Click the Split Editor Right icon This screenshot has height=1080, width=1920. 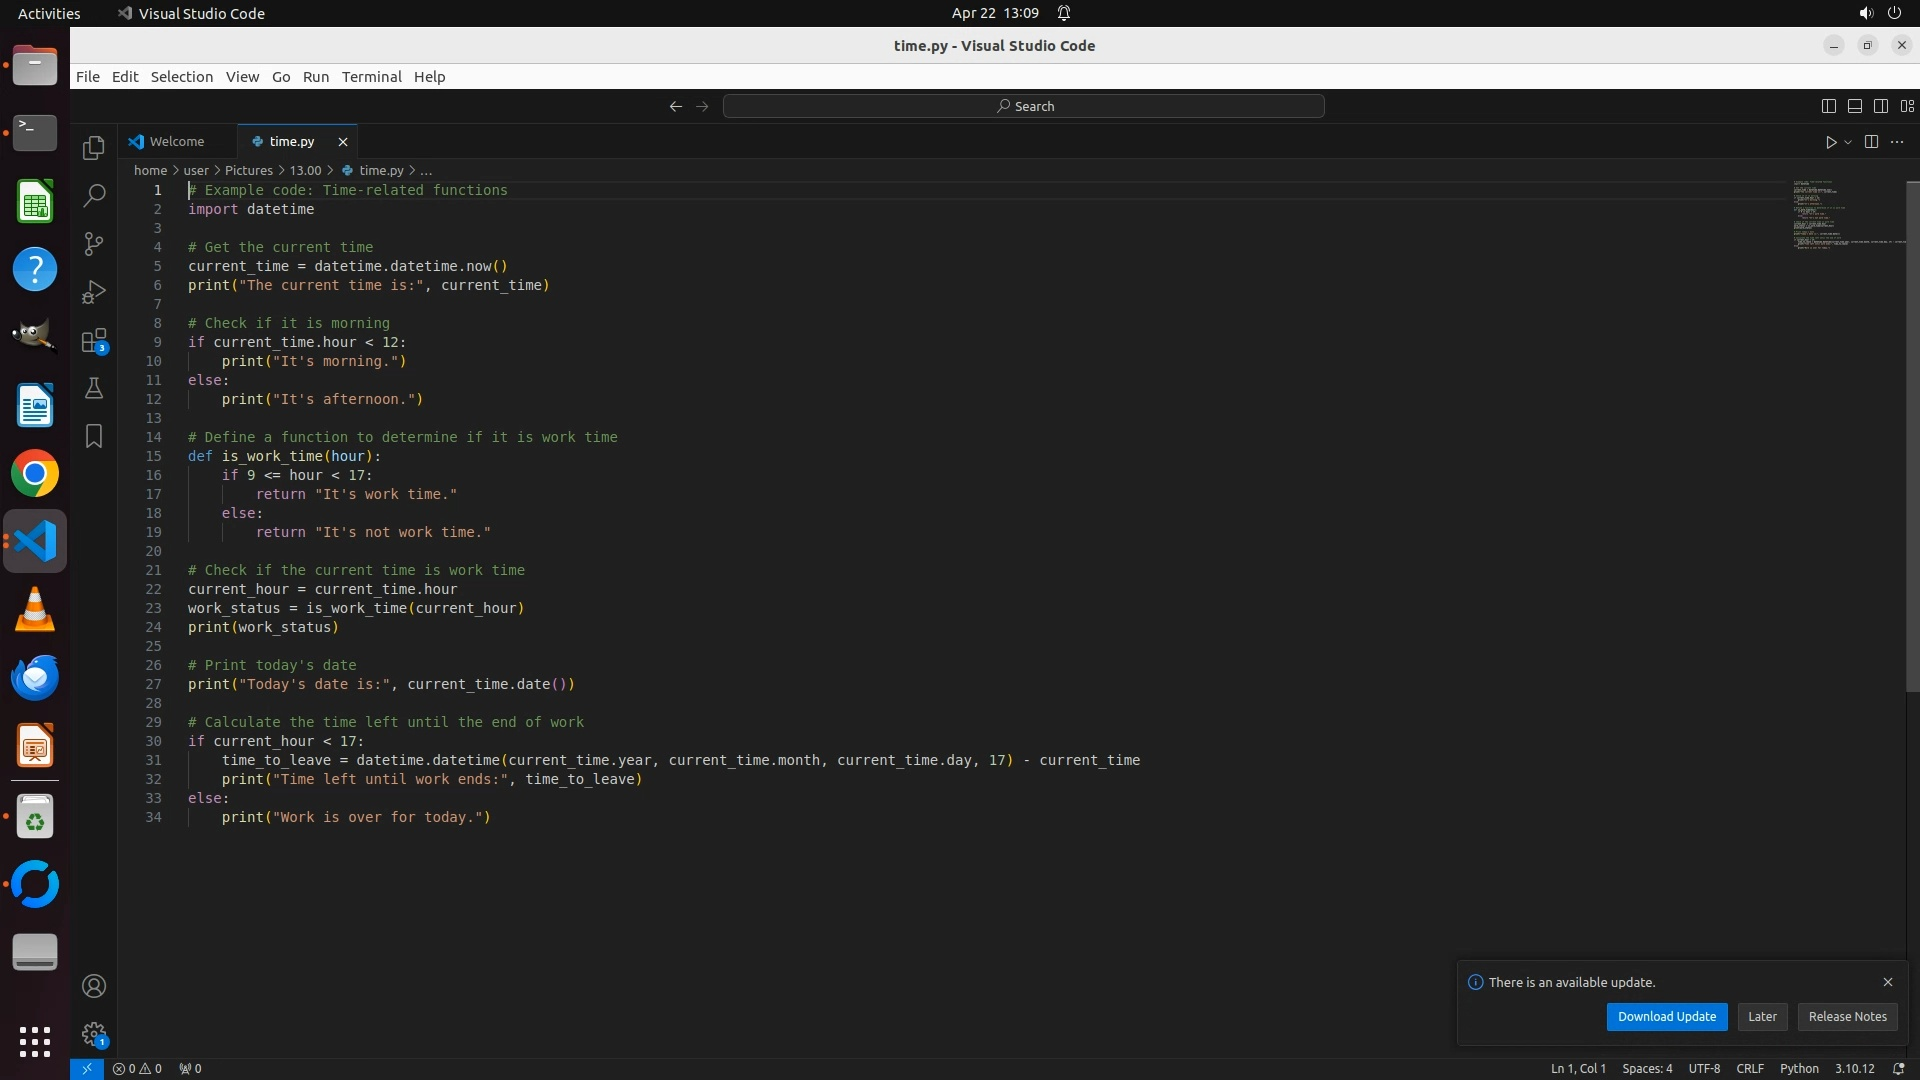[1871, 142]
